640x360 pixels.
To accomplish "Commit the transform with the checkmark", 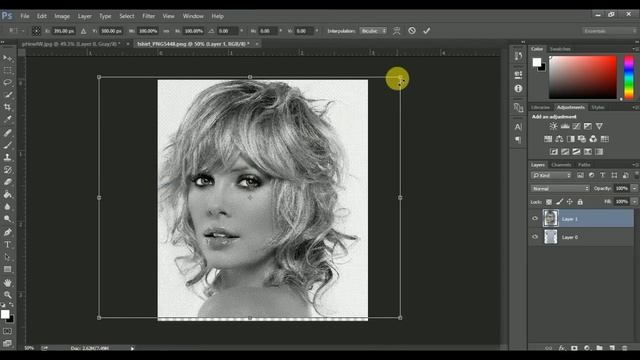I will (x=427, y=31).
